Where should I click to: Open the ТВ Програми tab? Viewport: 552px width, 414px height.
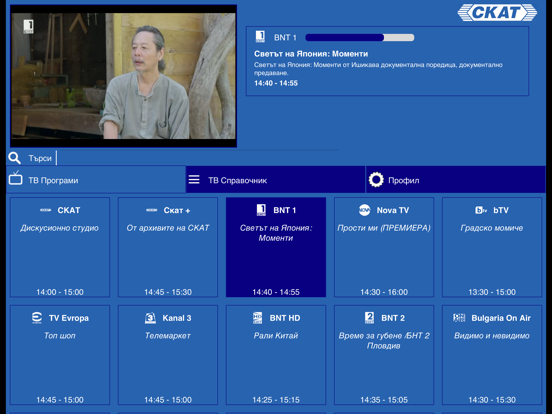point(96,180)
